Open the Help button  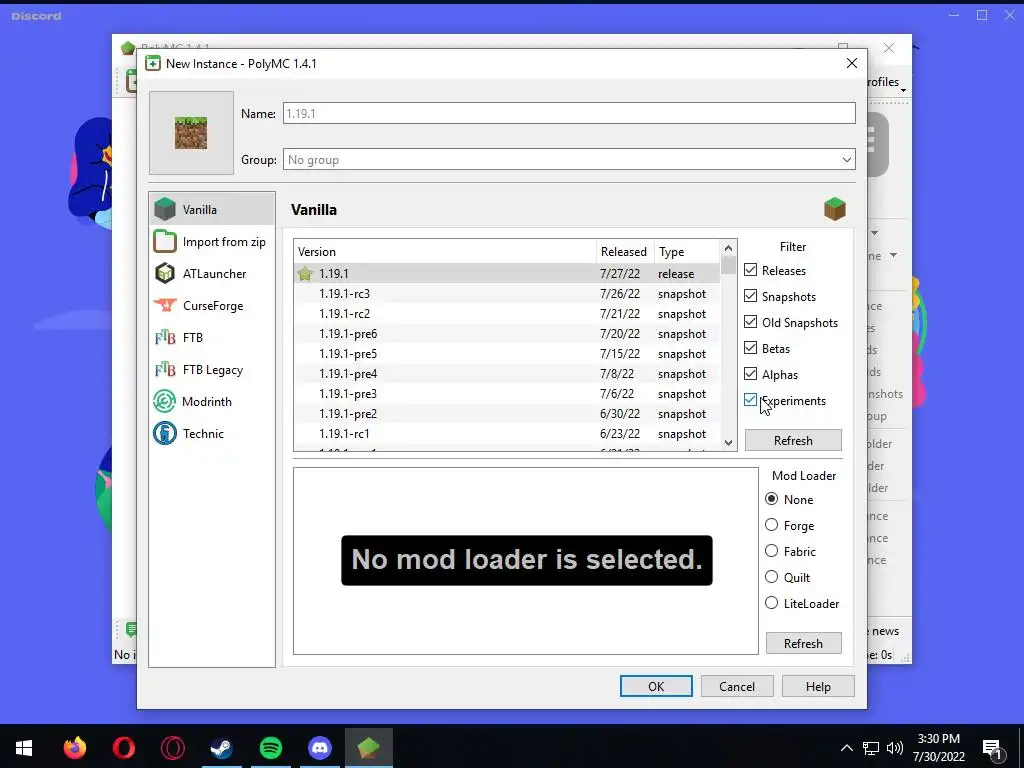818,686
